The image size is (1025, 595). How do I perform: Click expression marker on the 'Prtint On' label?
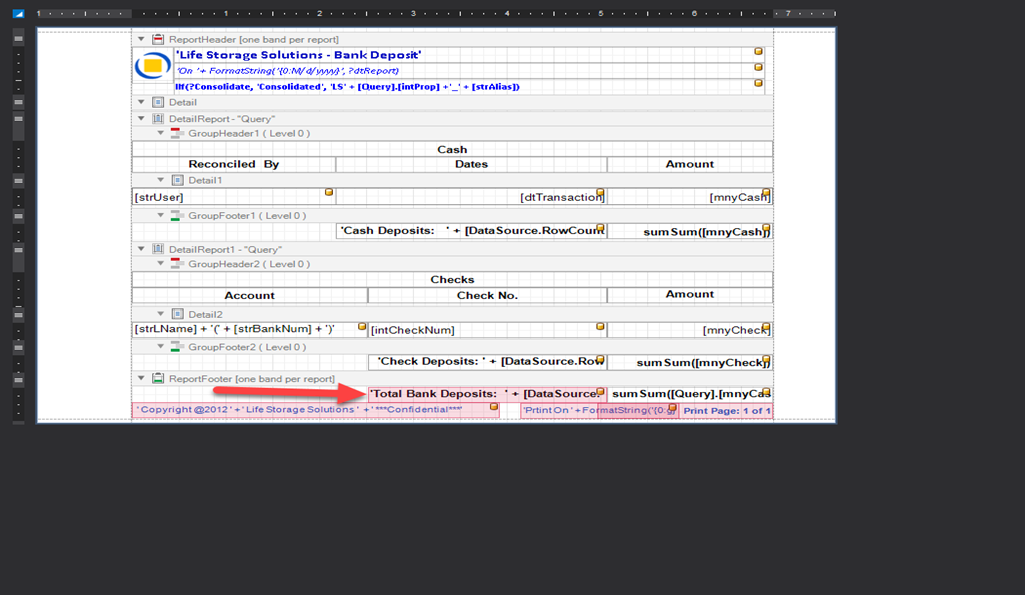coord(672,407)
